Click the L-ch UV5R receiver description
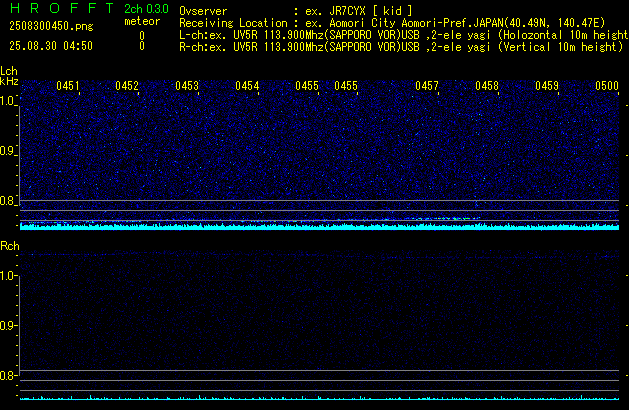 [404, 35]
